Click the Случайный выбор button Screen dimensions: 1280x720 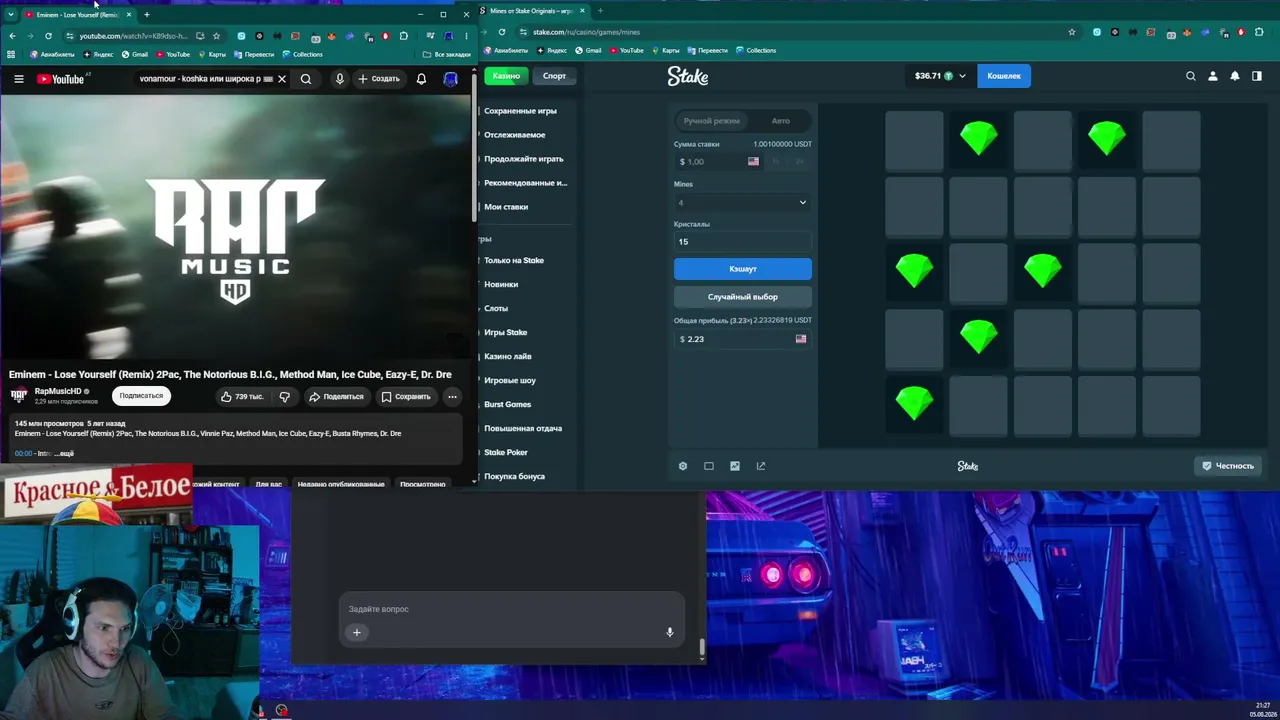(742, 297)
